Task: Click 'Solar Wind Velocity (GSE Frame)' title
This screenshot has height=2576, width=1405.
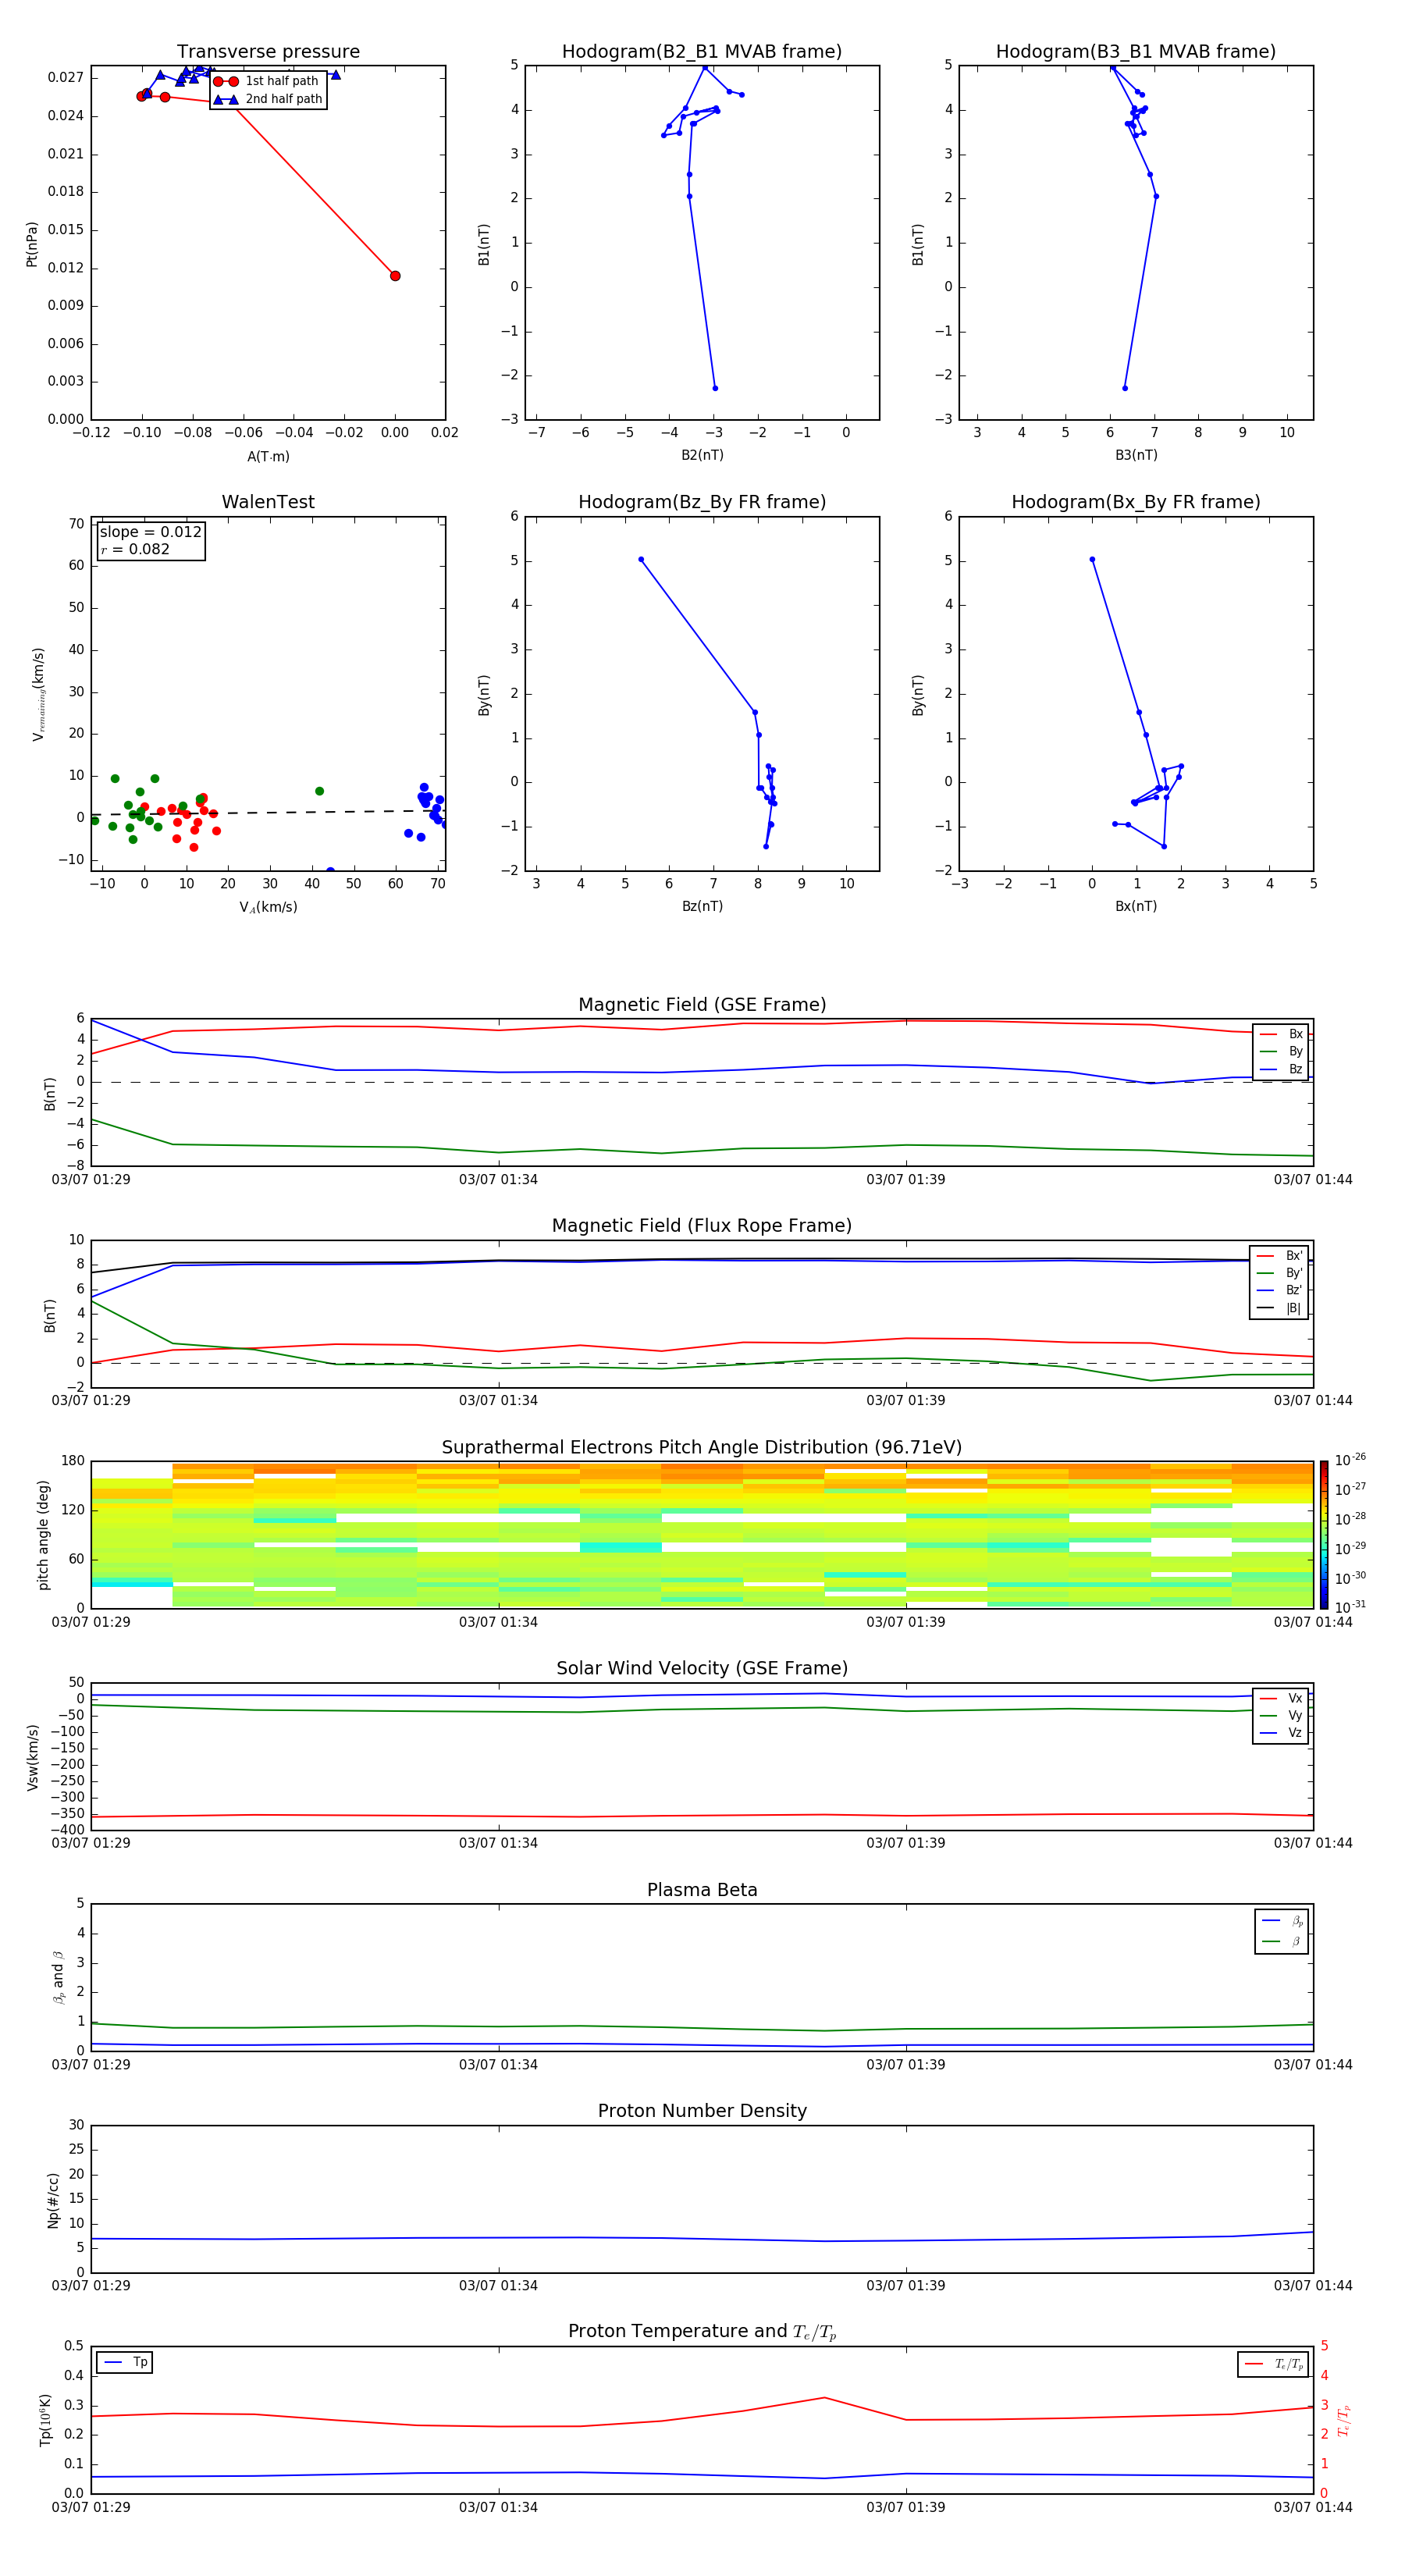Action: coord(702,1669)
